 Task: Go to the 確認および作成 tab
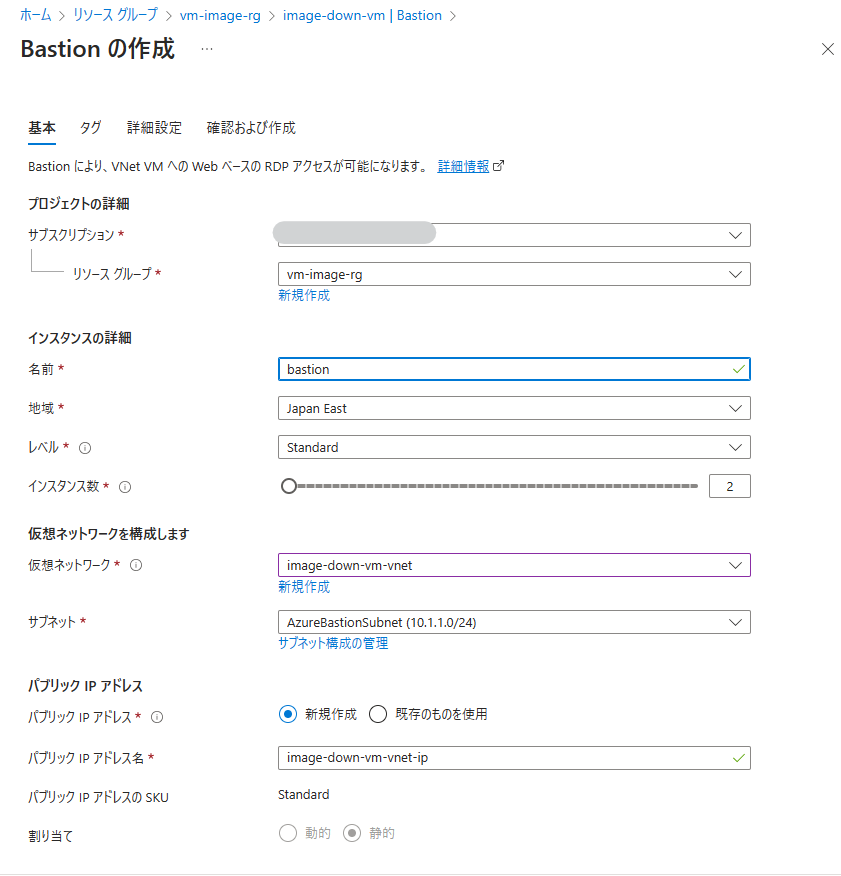point(251,128)
